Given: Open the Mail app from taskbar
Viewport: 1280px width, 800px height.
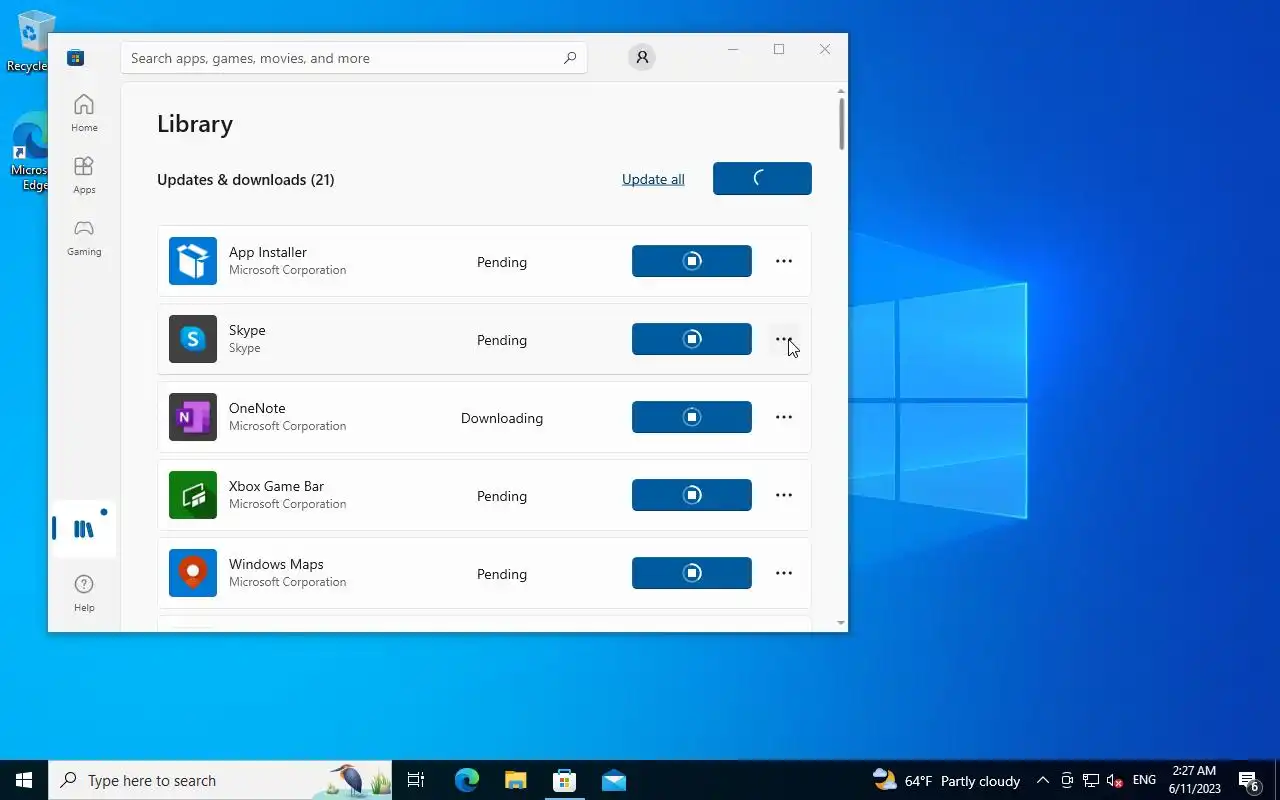Looking at the screenshot, I should click(x=613, y=780).
